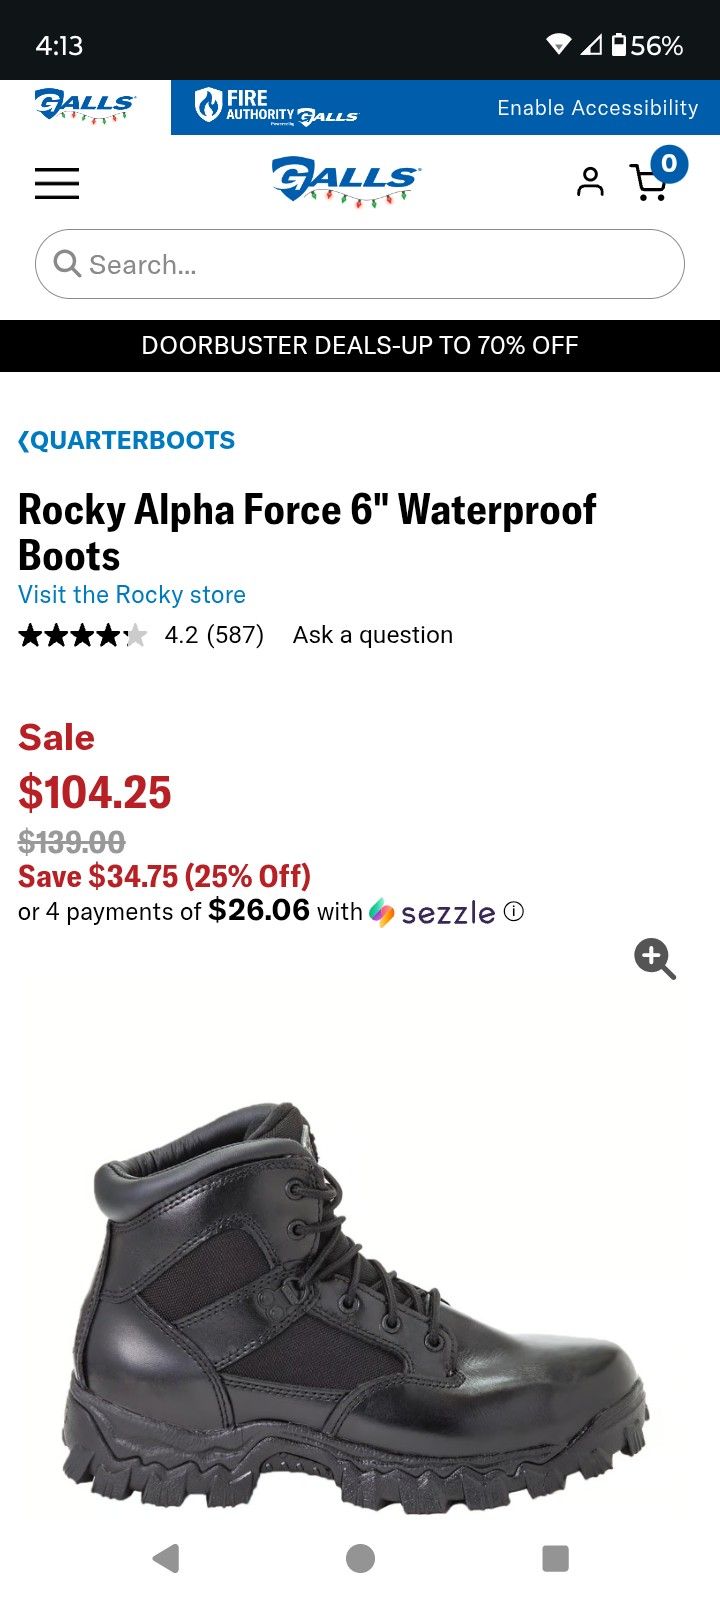Click the search magnifier icon
The image size is (720, 1600).
(x=66, y=264)
